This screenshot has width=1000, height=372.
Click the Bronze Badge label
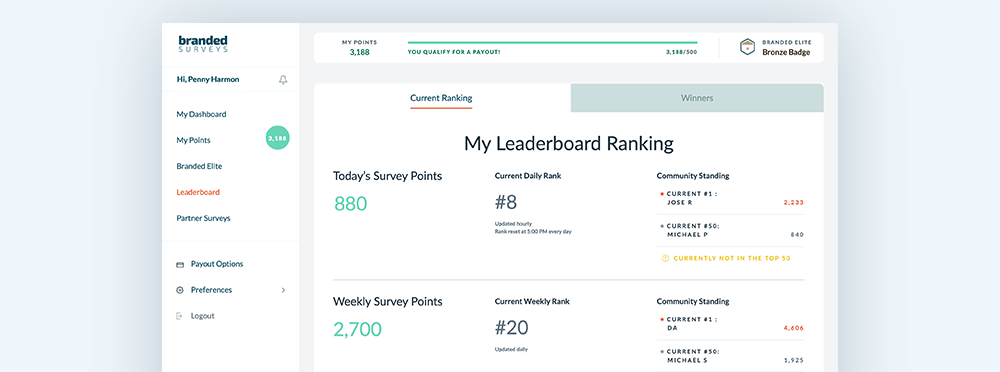[786, 52]
